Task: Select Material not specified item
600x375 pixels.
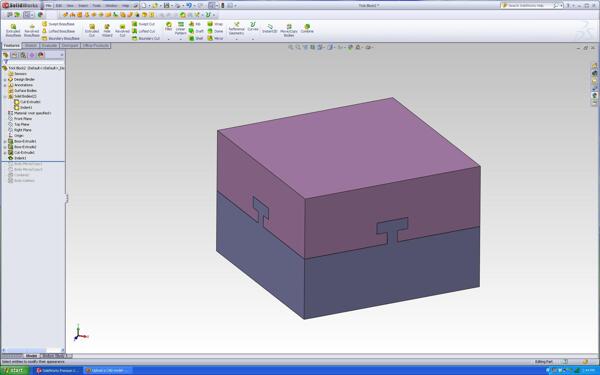Action: 30,113
